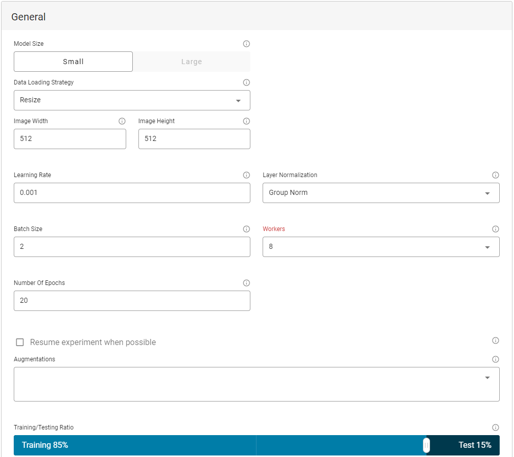
Task: Open the Workers dropdown showing 8
Action: click(x=381, y=247)
